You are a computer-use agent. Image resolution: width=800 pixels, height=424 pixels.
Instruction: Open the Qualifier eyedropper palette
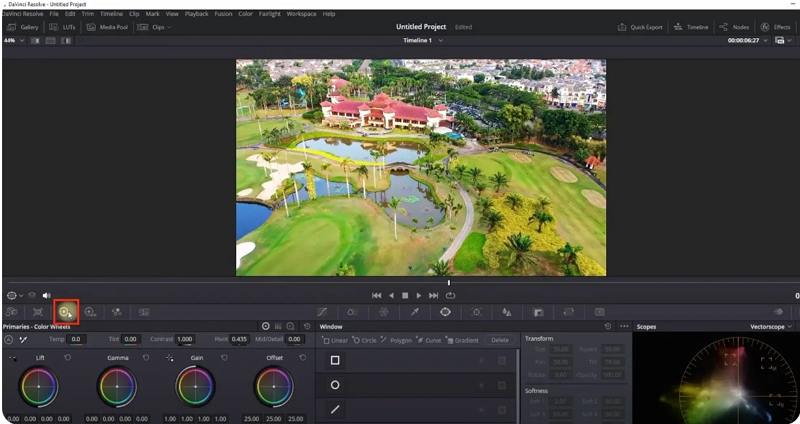click(x=415, y=312)
